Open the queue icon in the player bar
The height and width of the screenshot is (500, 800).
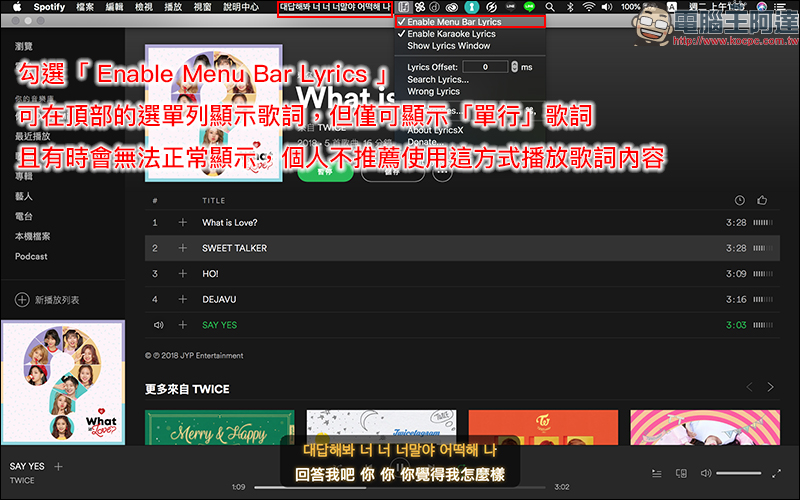[656, 473]
